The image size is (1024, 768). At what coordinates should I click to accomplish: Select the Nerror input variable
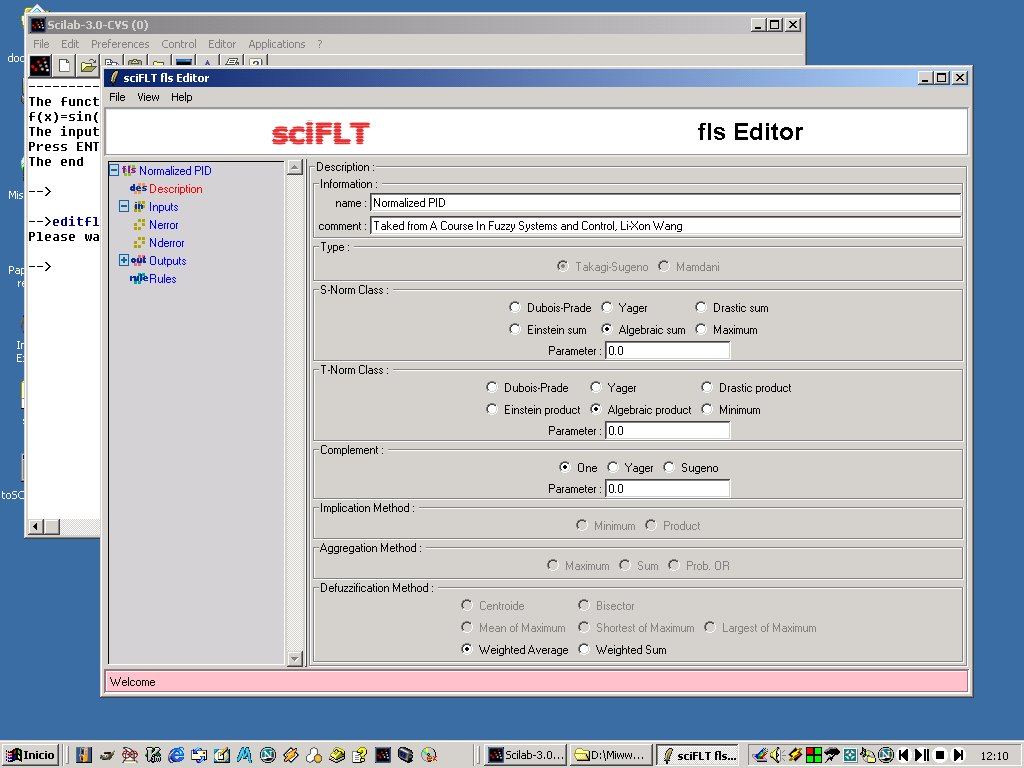point(163,225)
